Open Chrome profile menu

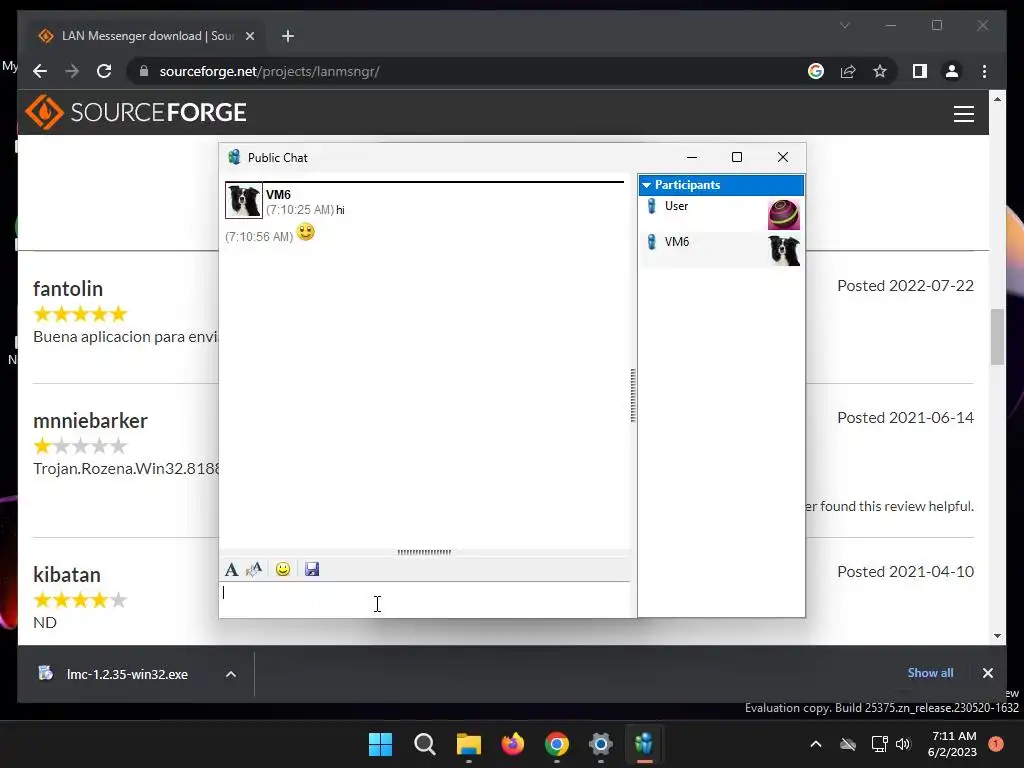click(x=952, y=71)
